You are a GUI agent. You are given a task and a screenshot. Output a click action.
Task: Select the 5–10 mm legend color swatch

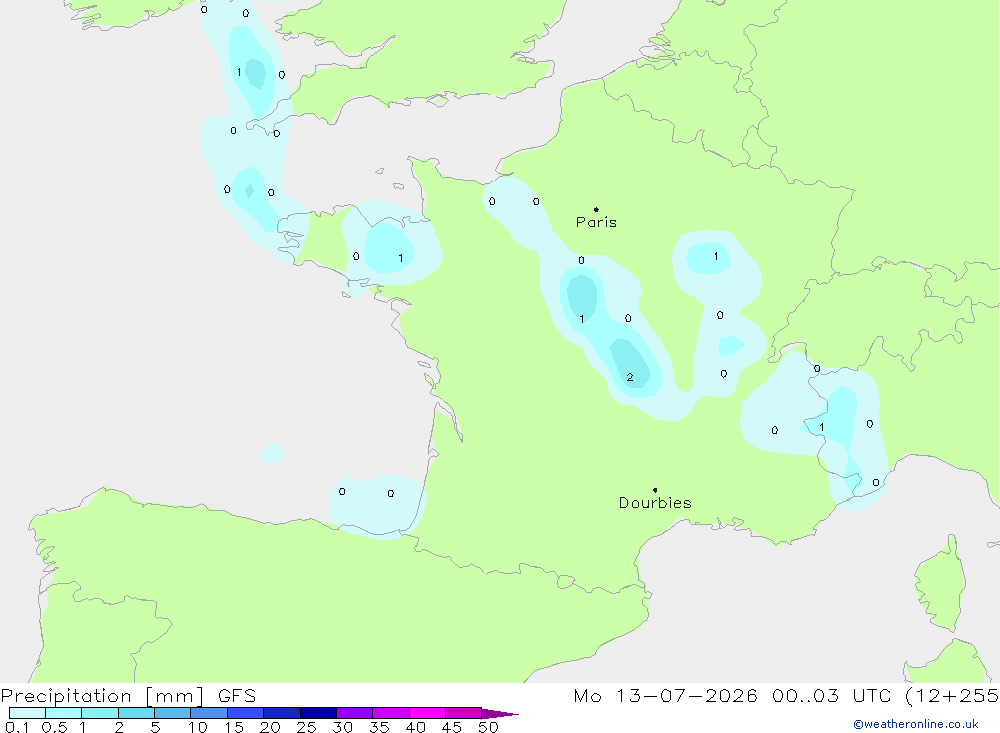[173, 713]
